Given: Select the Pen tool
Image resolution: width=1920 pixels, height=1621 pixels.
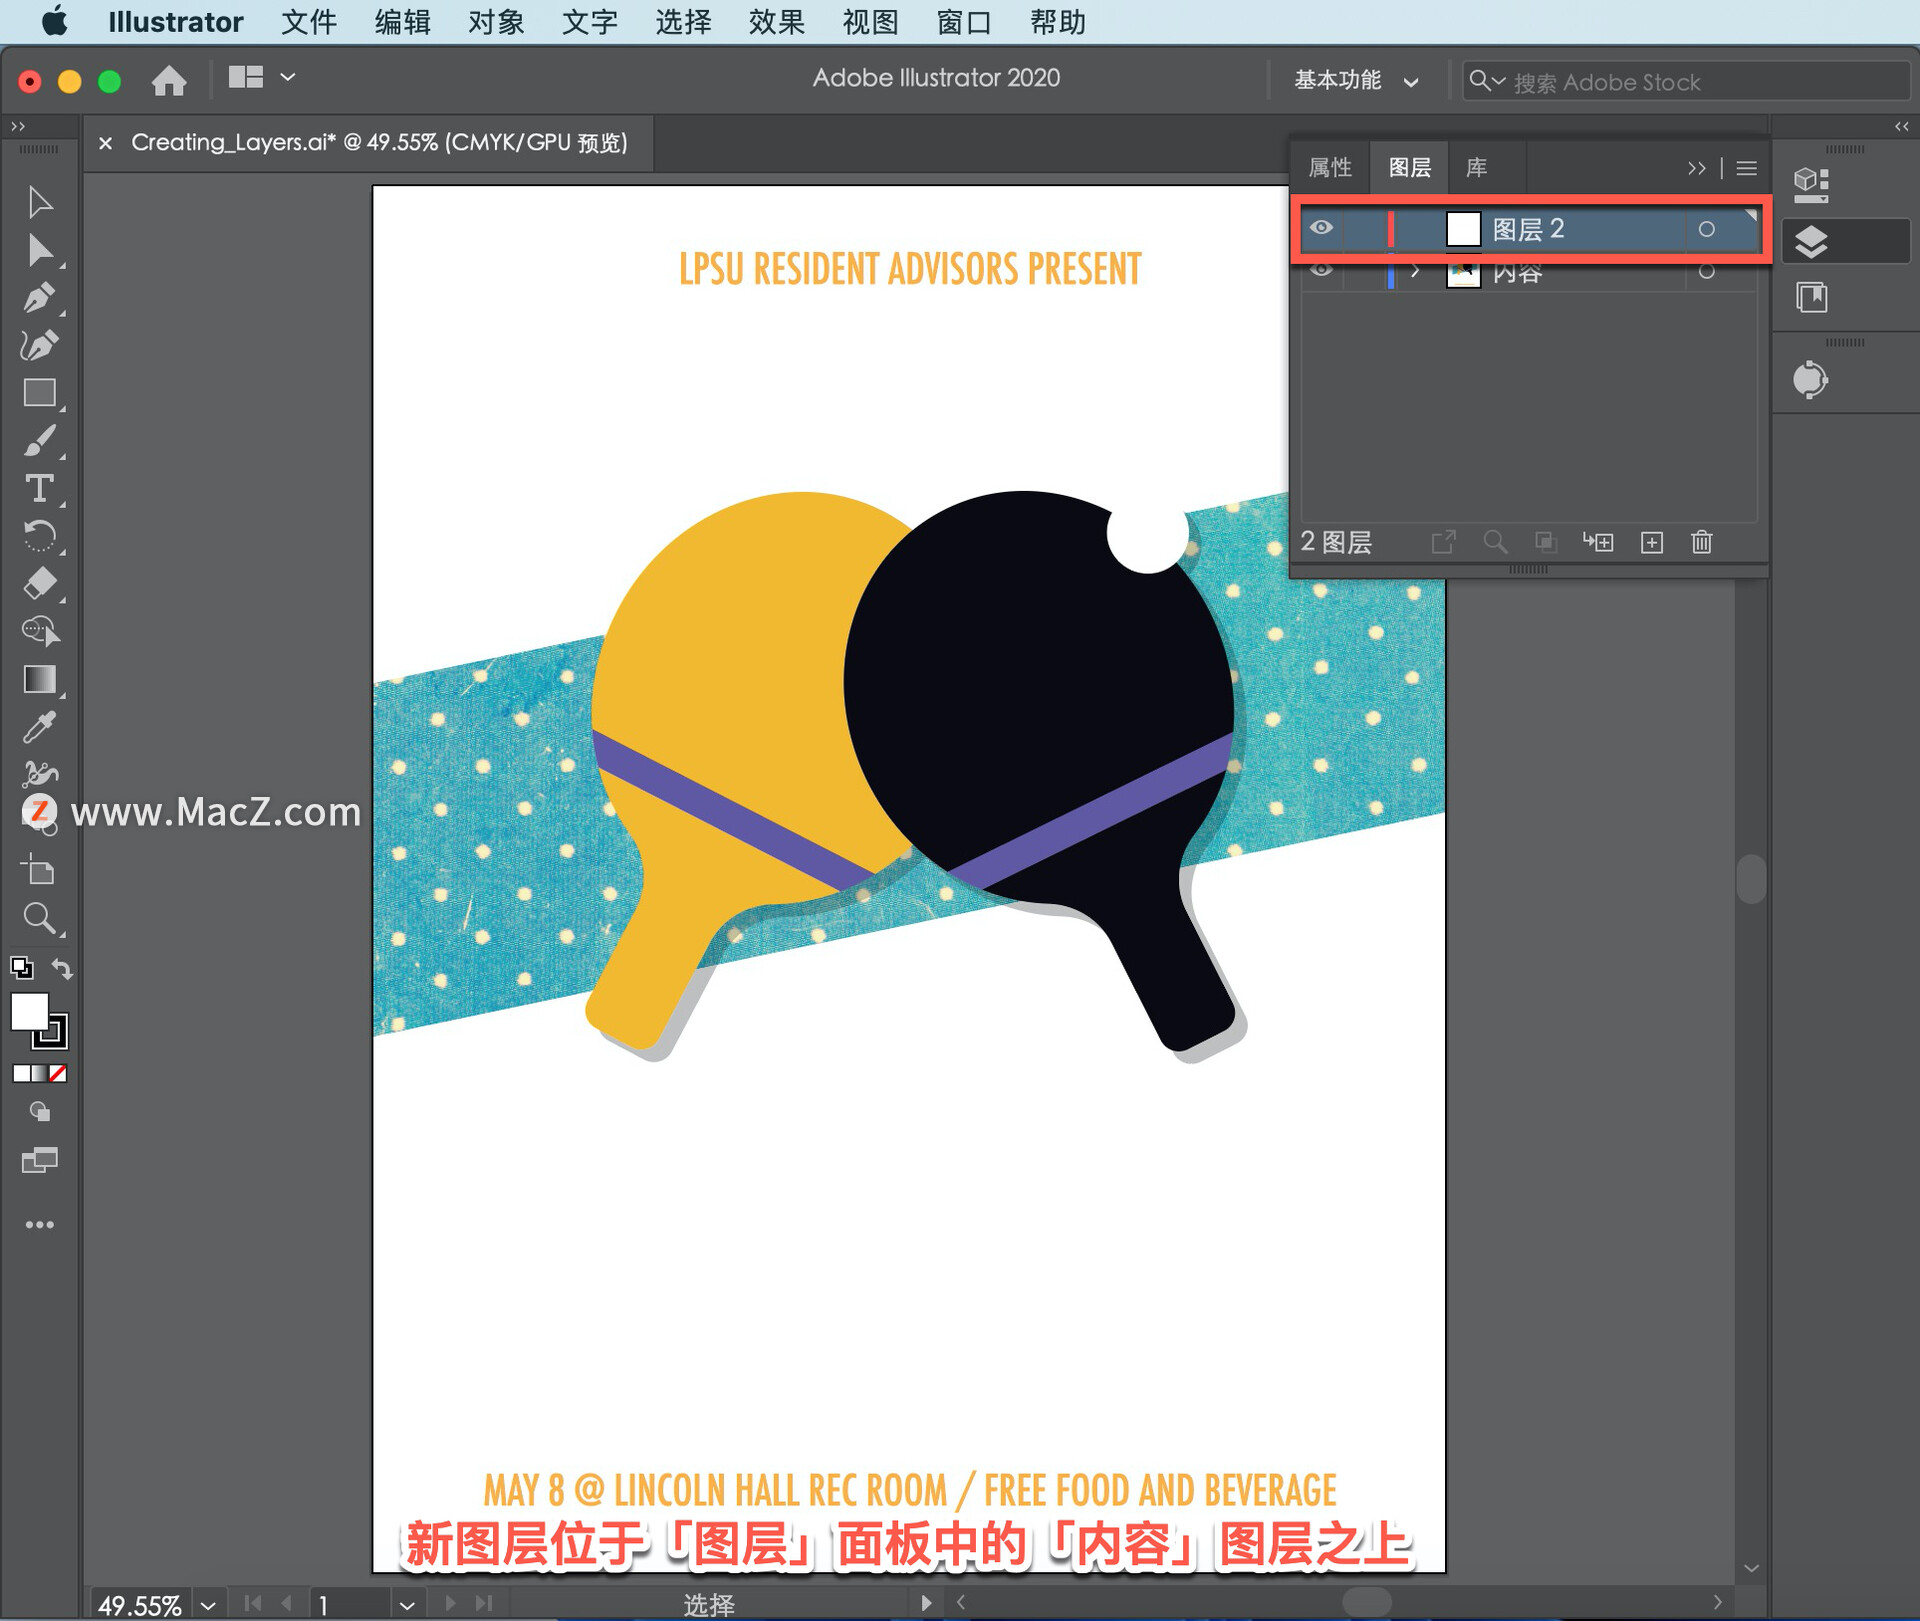Looking at the screenshot, I should point(39,297).
